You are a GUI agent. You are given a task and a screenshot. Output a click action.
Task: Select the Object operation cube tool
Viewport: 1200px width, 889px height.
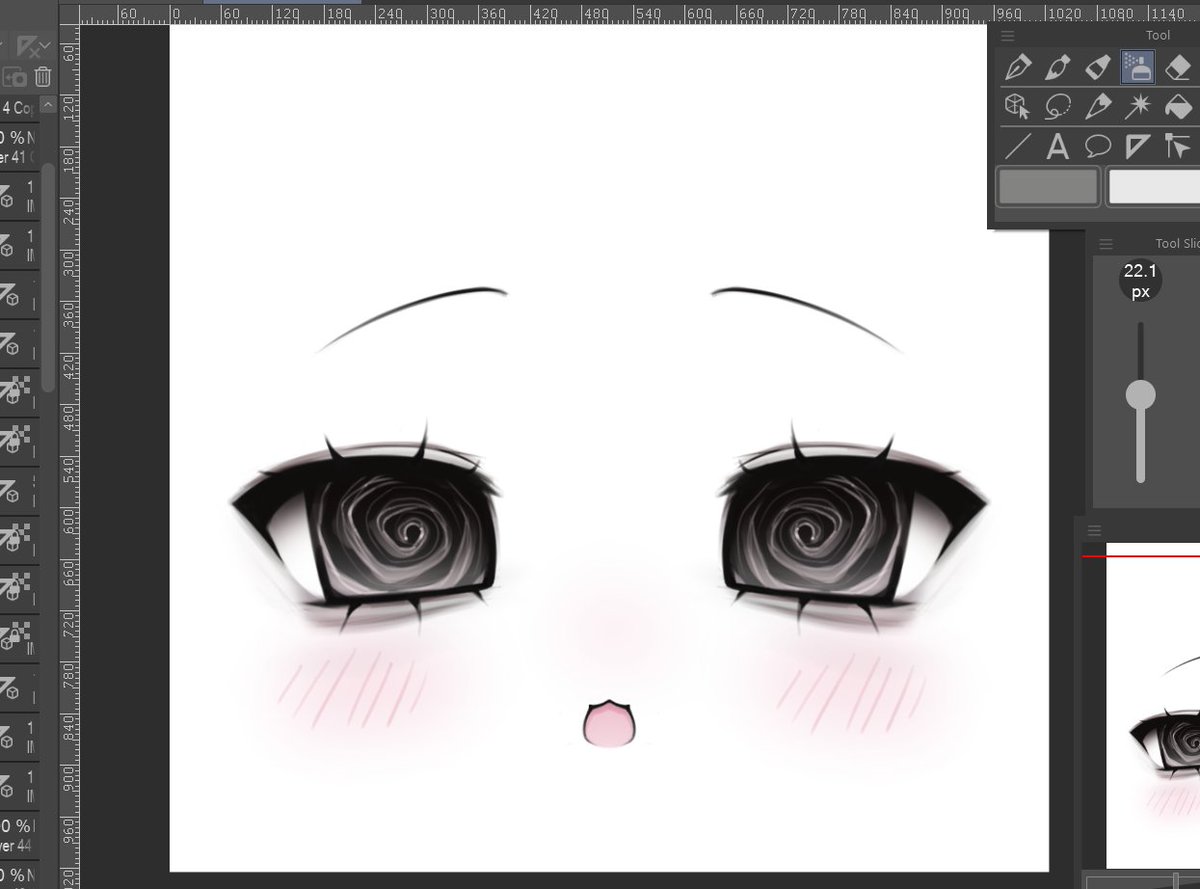click(1018, 106)
